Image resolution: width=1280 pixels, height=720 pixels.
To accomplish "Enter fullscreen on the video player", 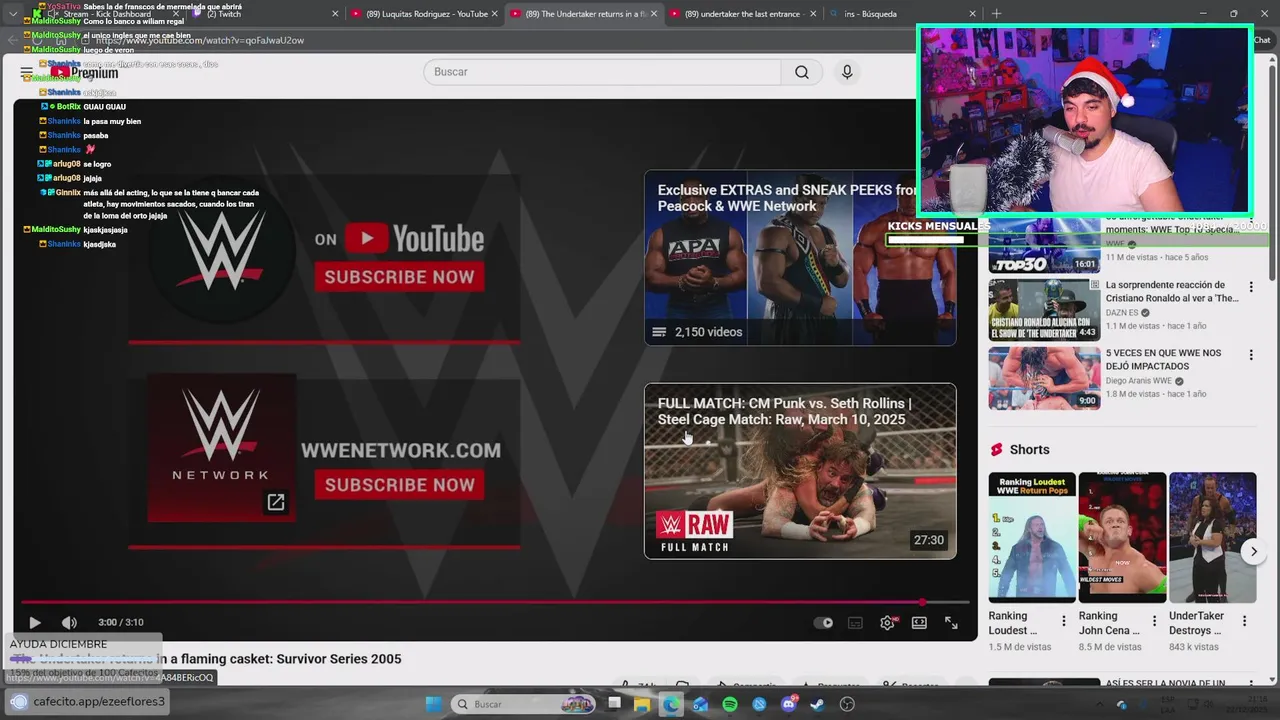I will pos(951,622).
